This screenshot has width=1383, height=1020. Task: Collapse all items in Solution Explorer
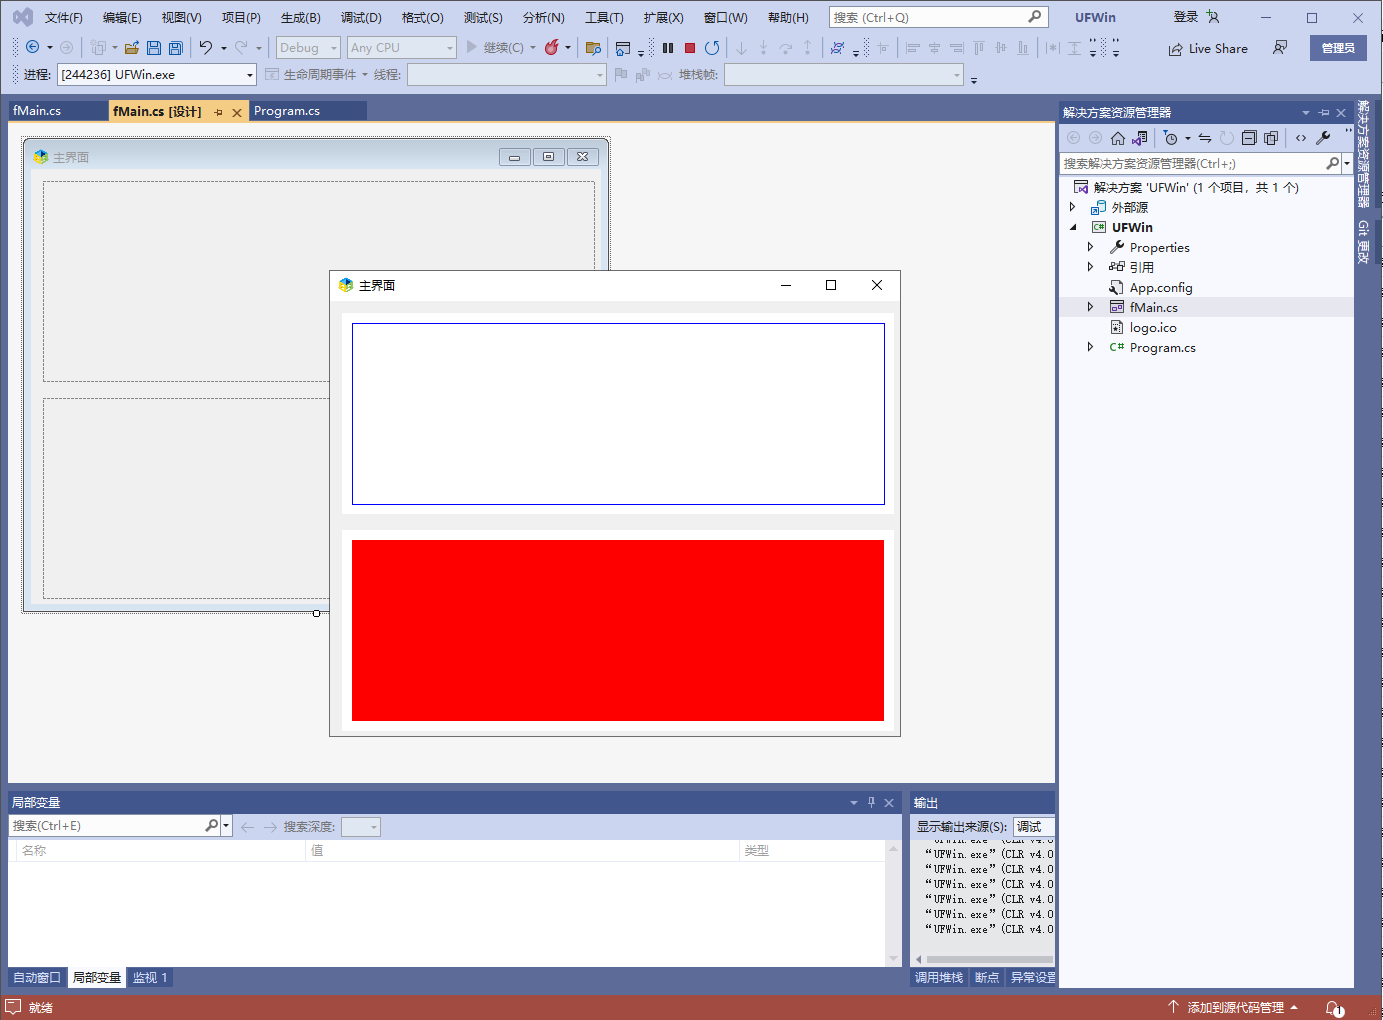(x=1249, y=138)
